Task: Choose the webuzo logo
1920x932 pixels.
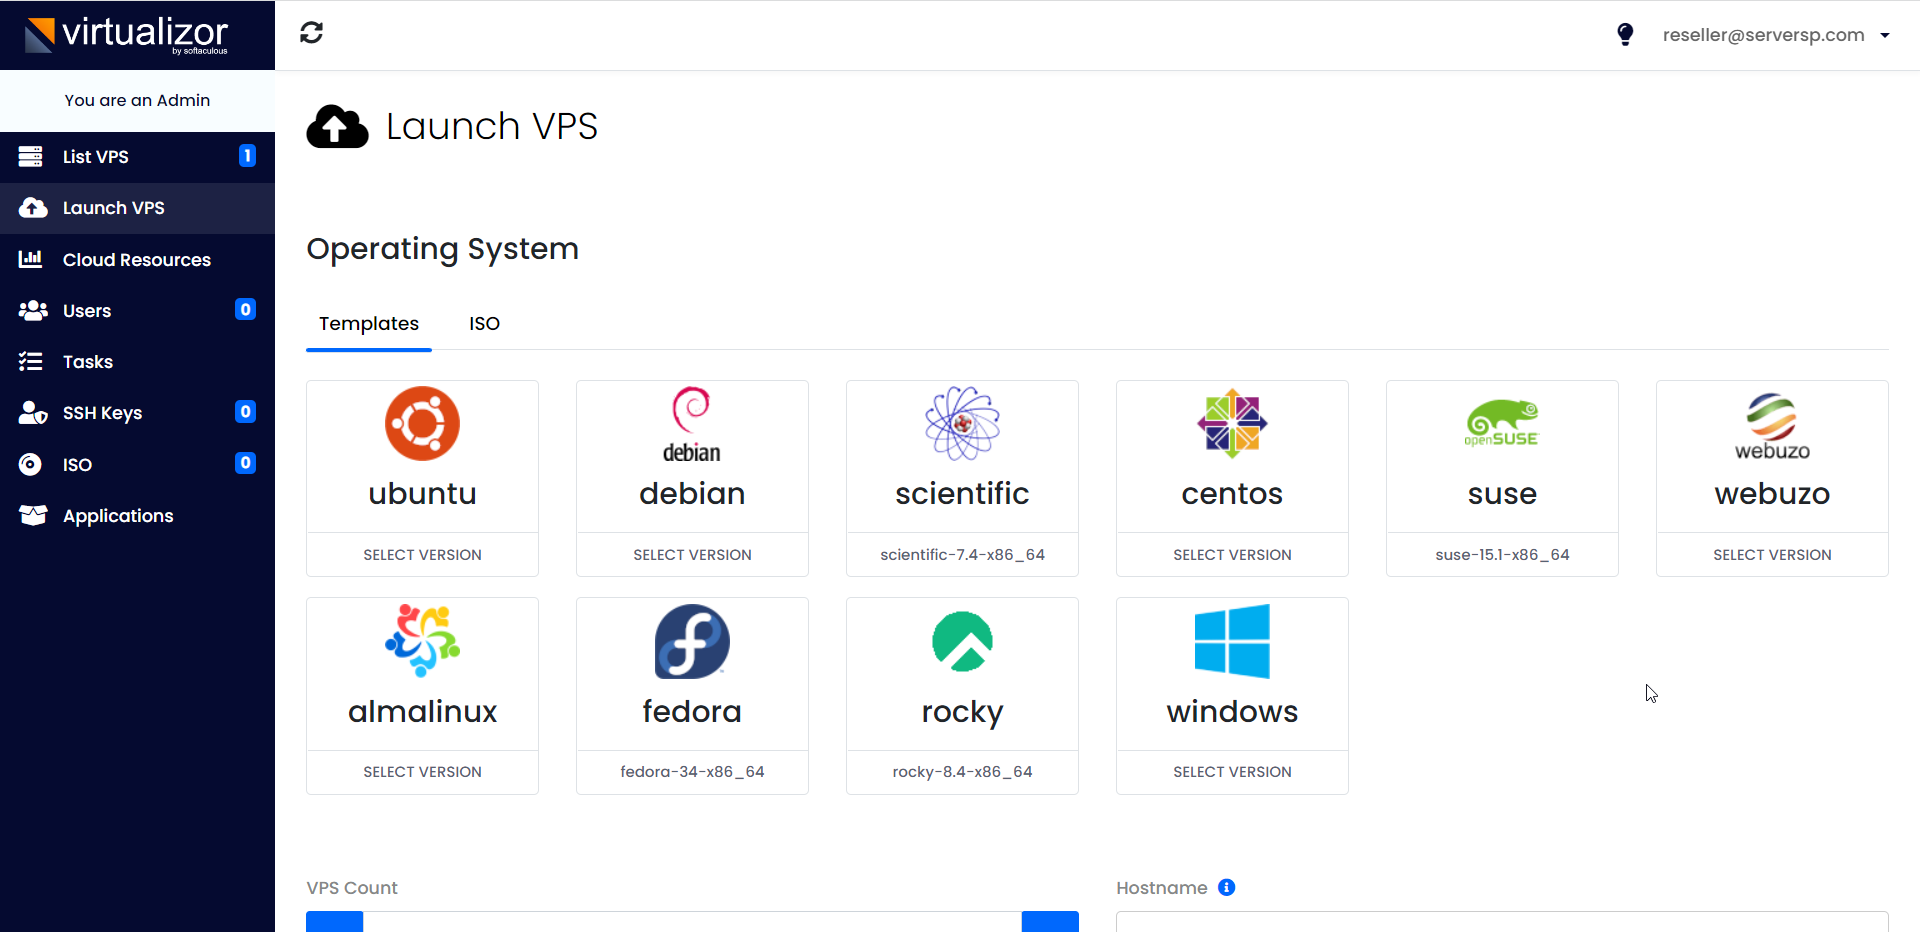Action: 1772,427
